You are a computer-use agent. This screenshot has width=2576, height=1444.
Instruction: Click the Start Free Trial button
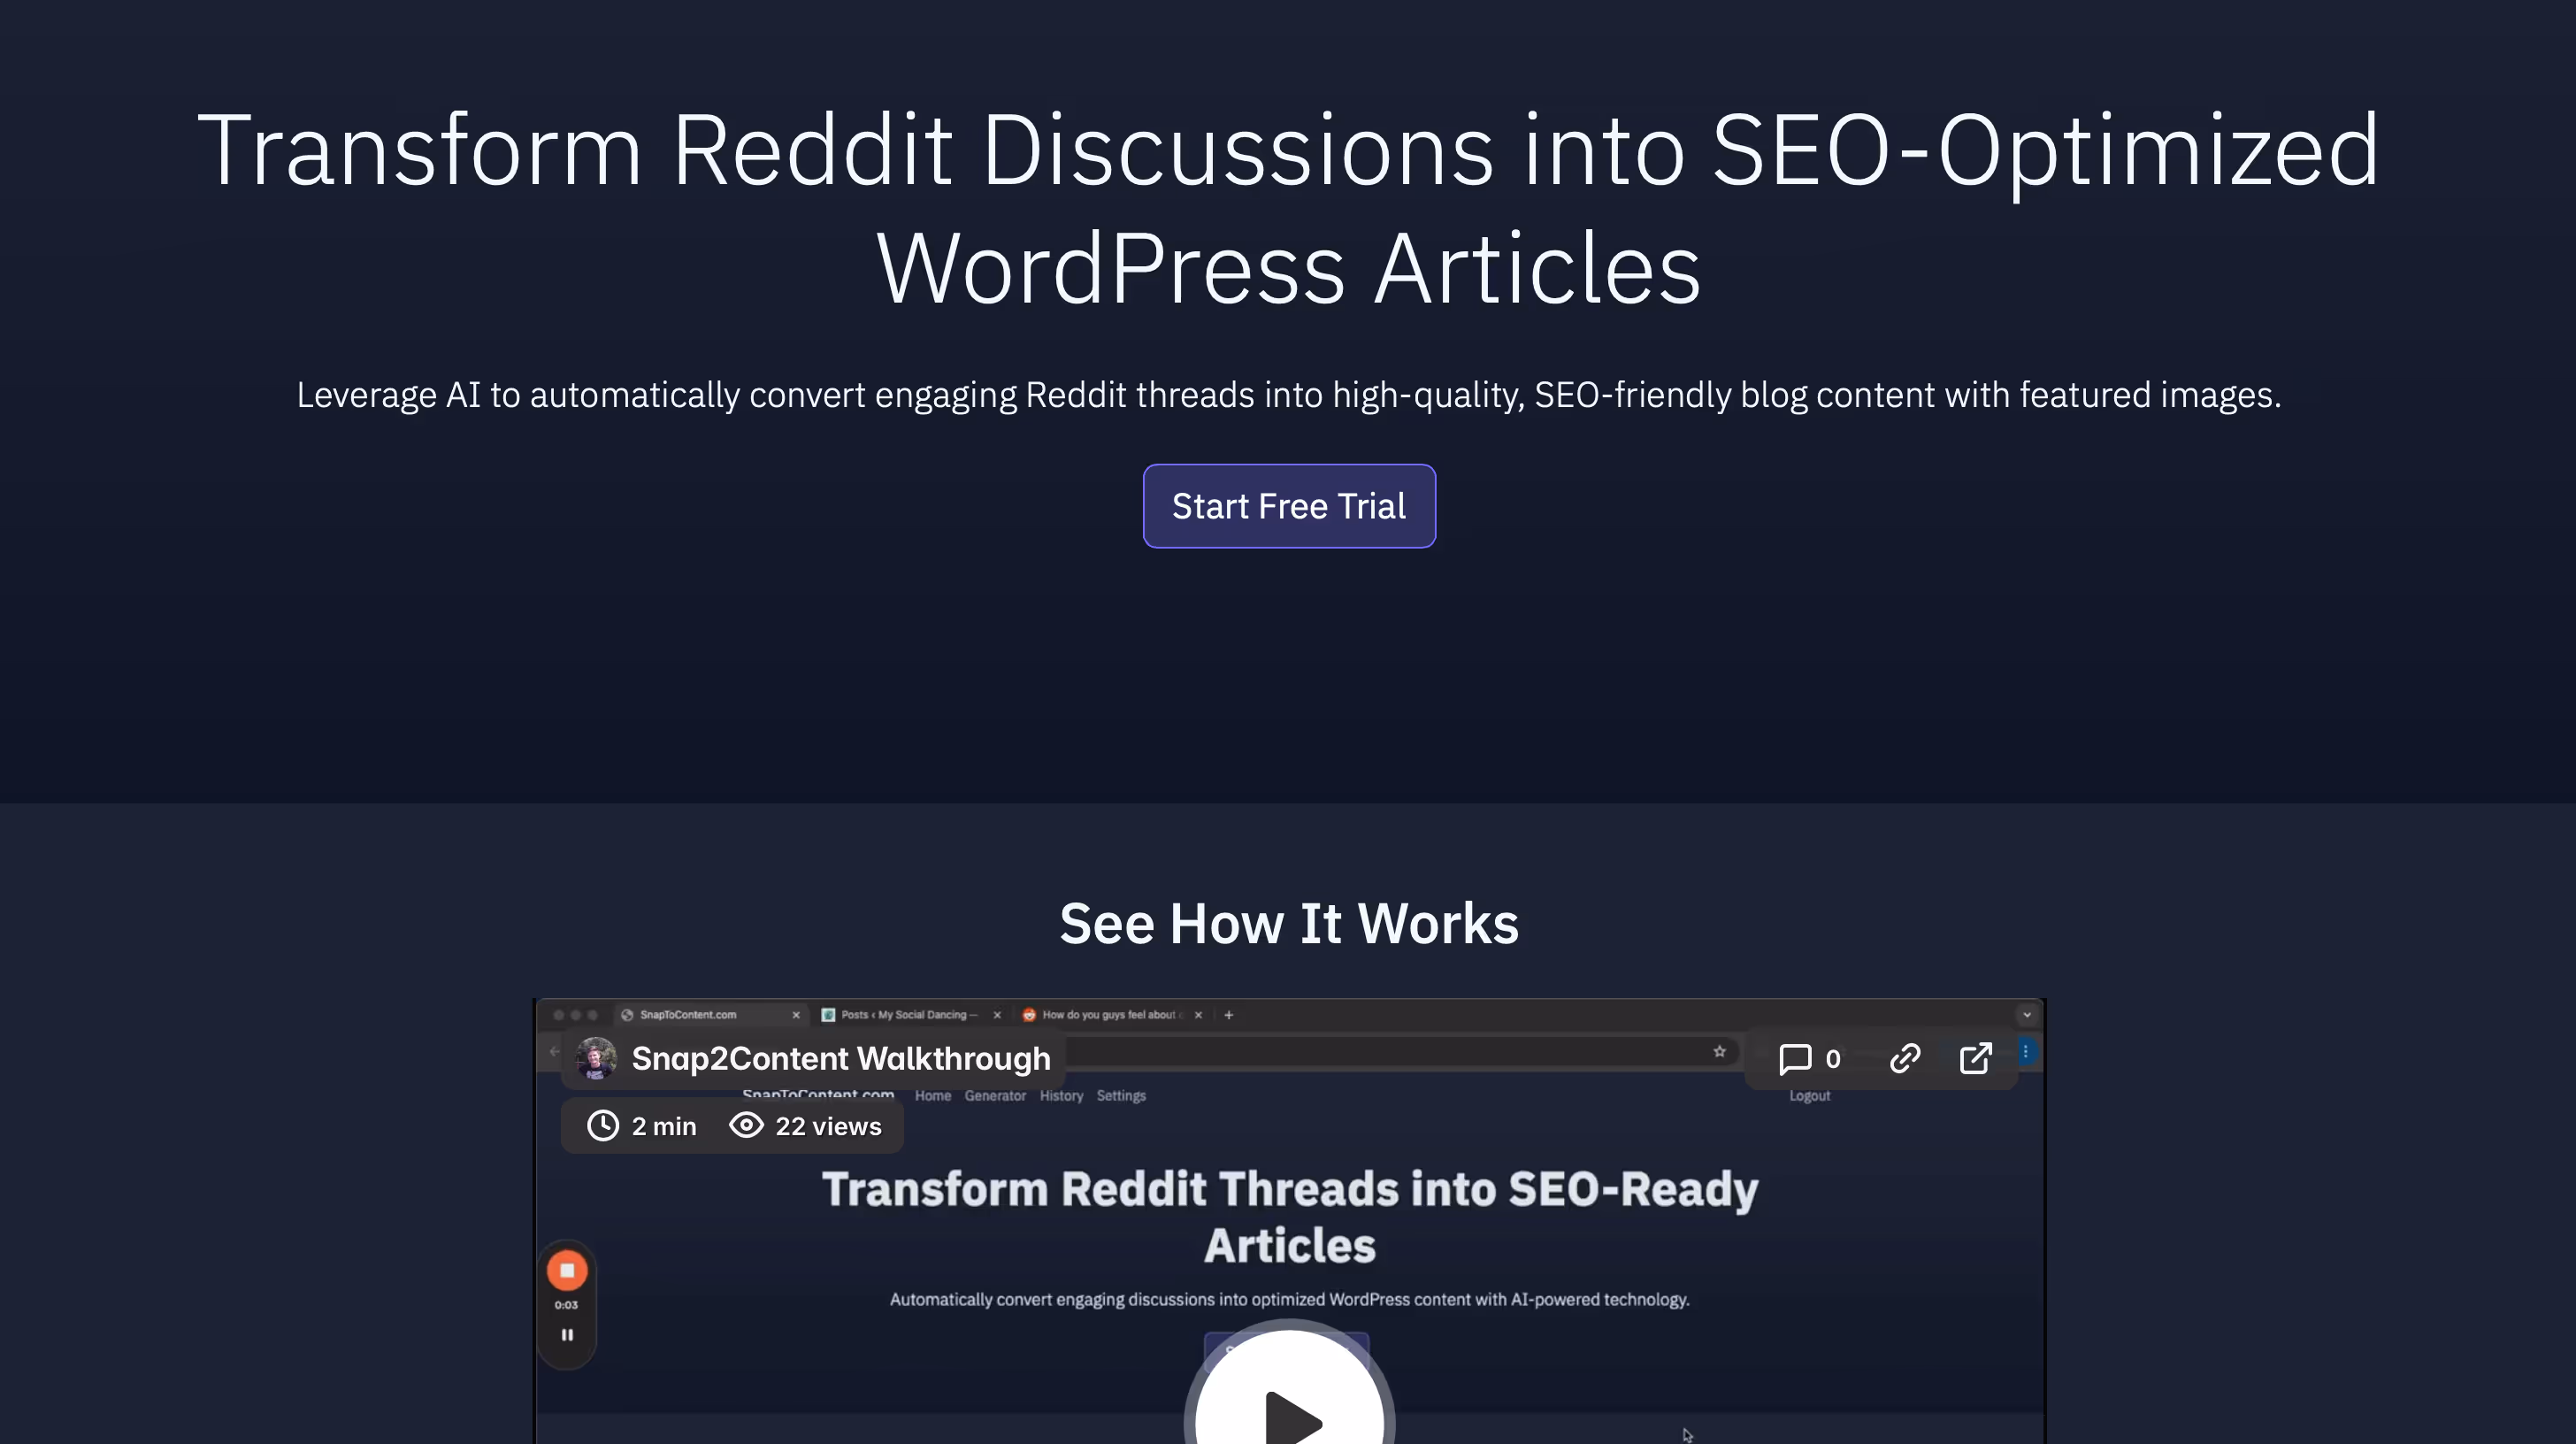point(1288,506)
